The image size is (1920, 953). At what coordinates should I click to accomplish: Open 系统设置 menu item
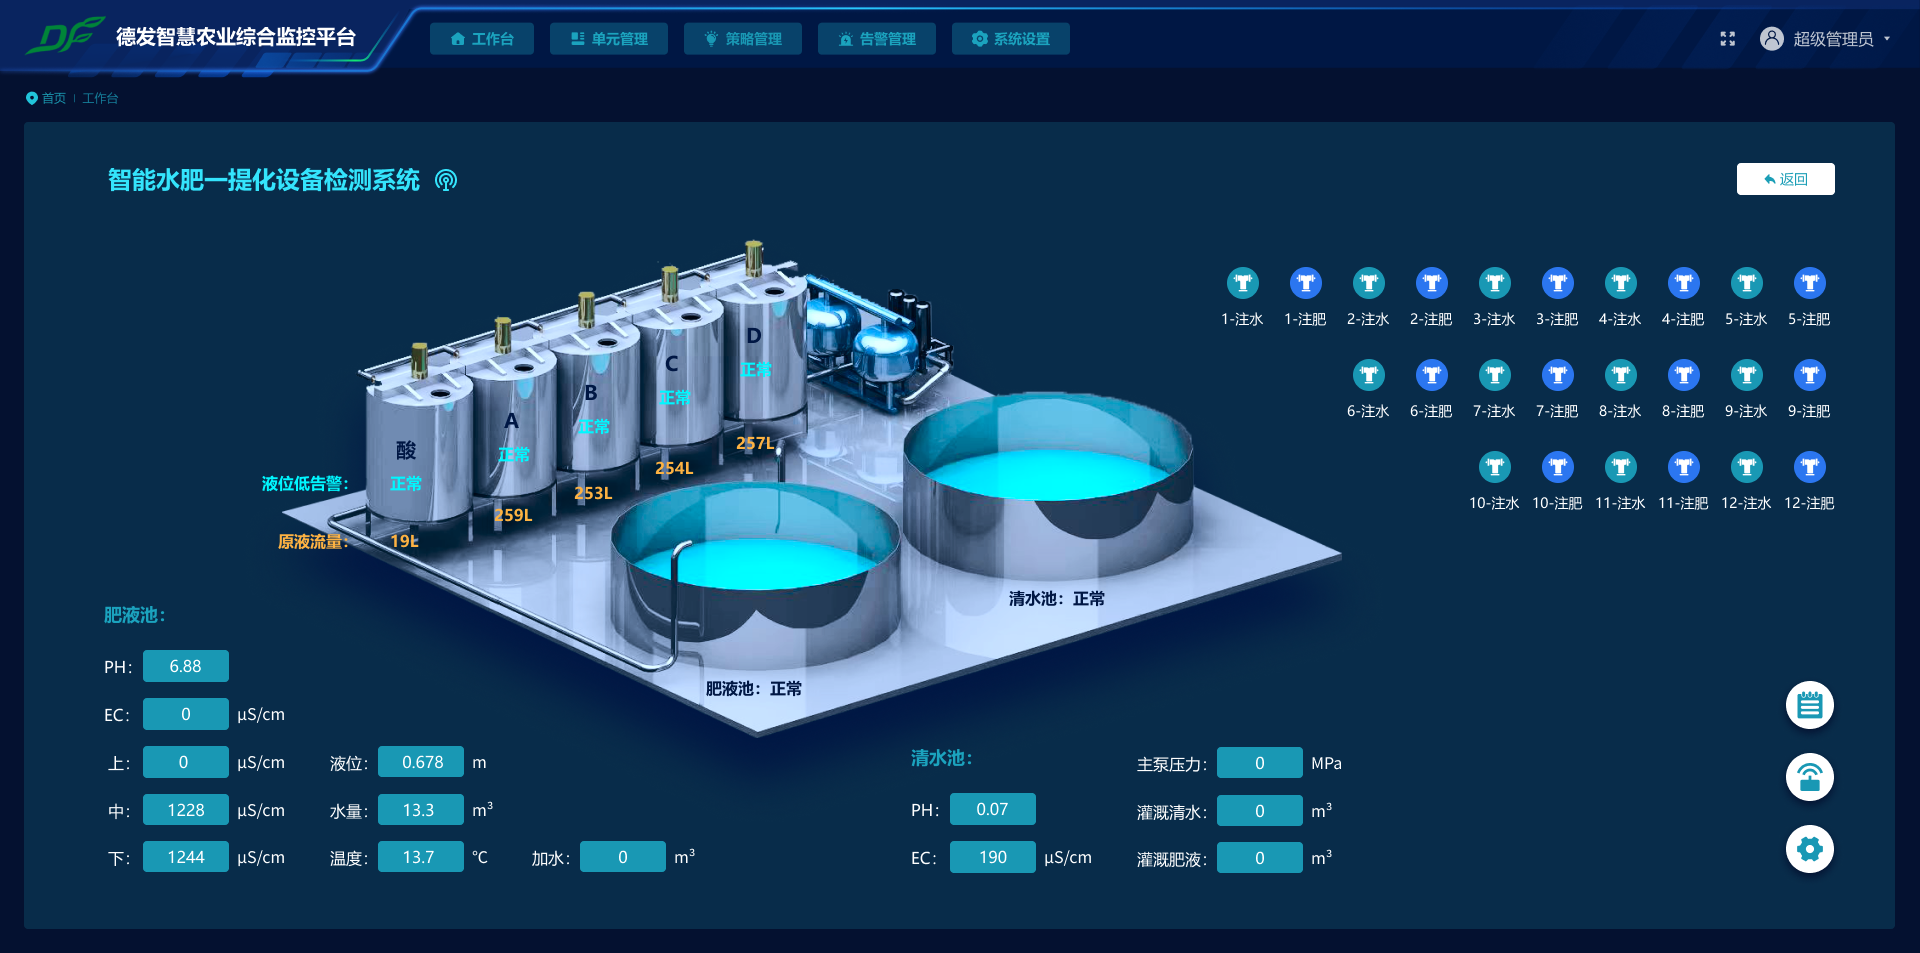(1011, 39)
